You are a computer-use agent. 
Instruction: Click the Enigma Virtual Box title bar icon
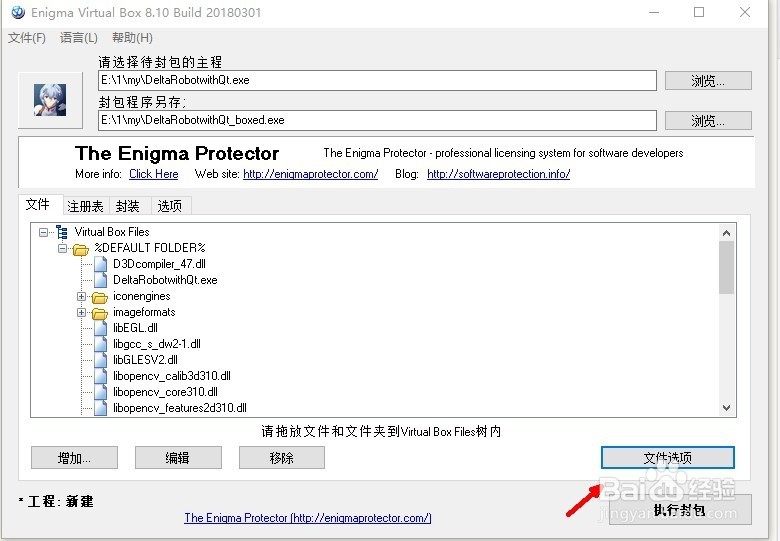(x=18, y=12)
